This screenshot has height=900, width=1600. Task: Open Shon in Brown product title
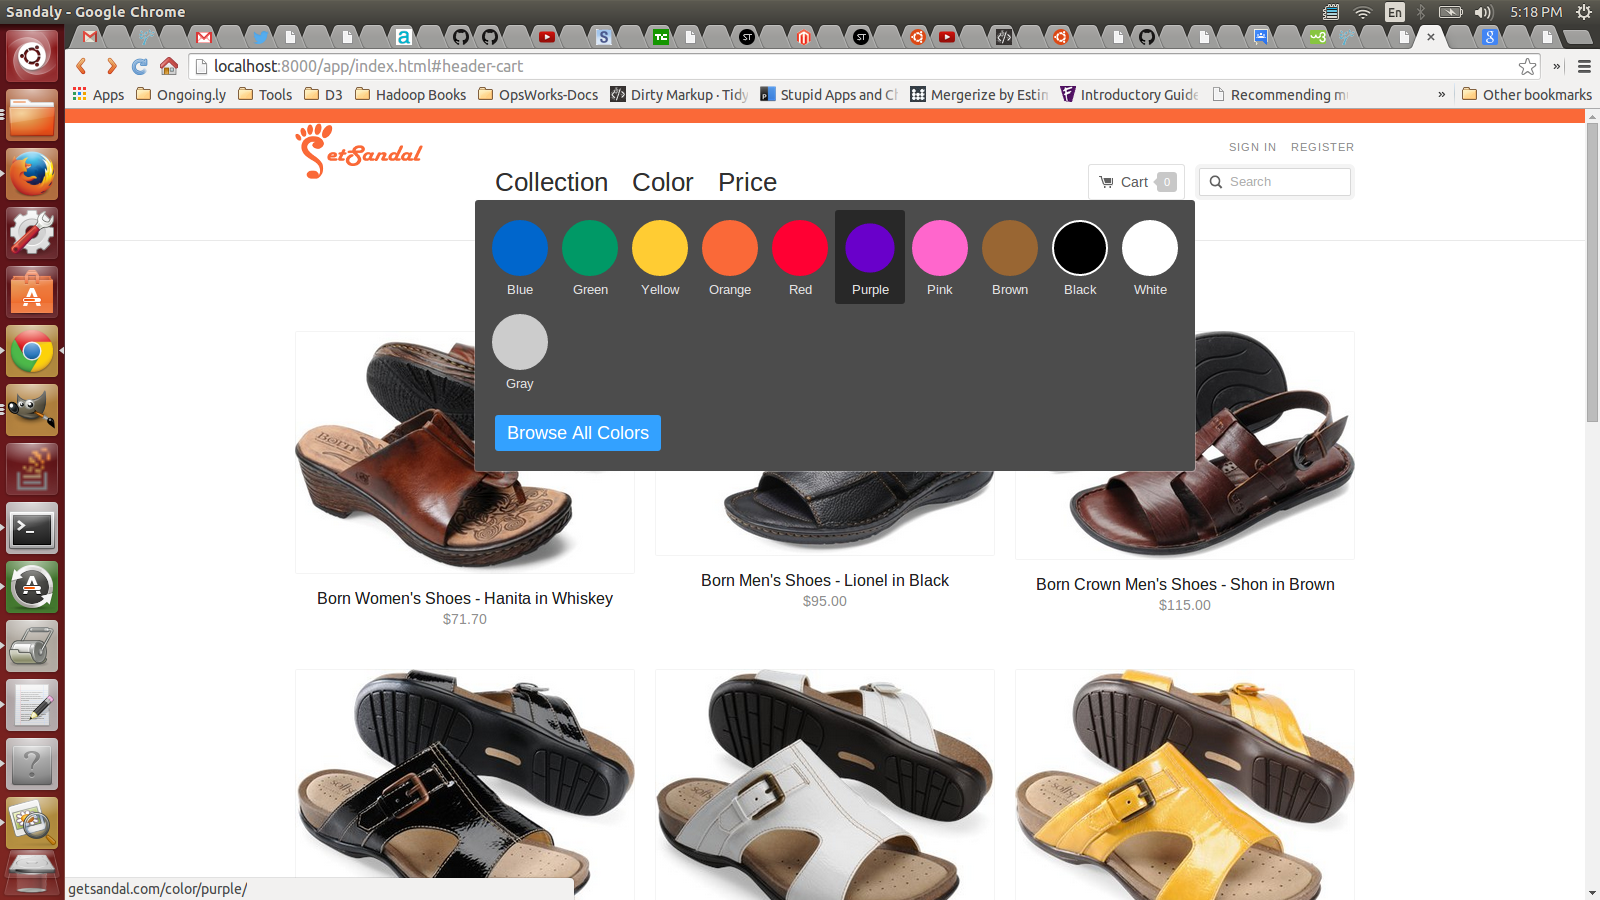tap(1185, 584)
